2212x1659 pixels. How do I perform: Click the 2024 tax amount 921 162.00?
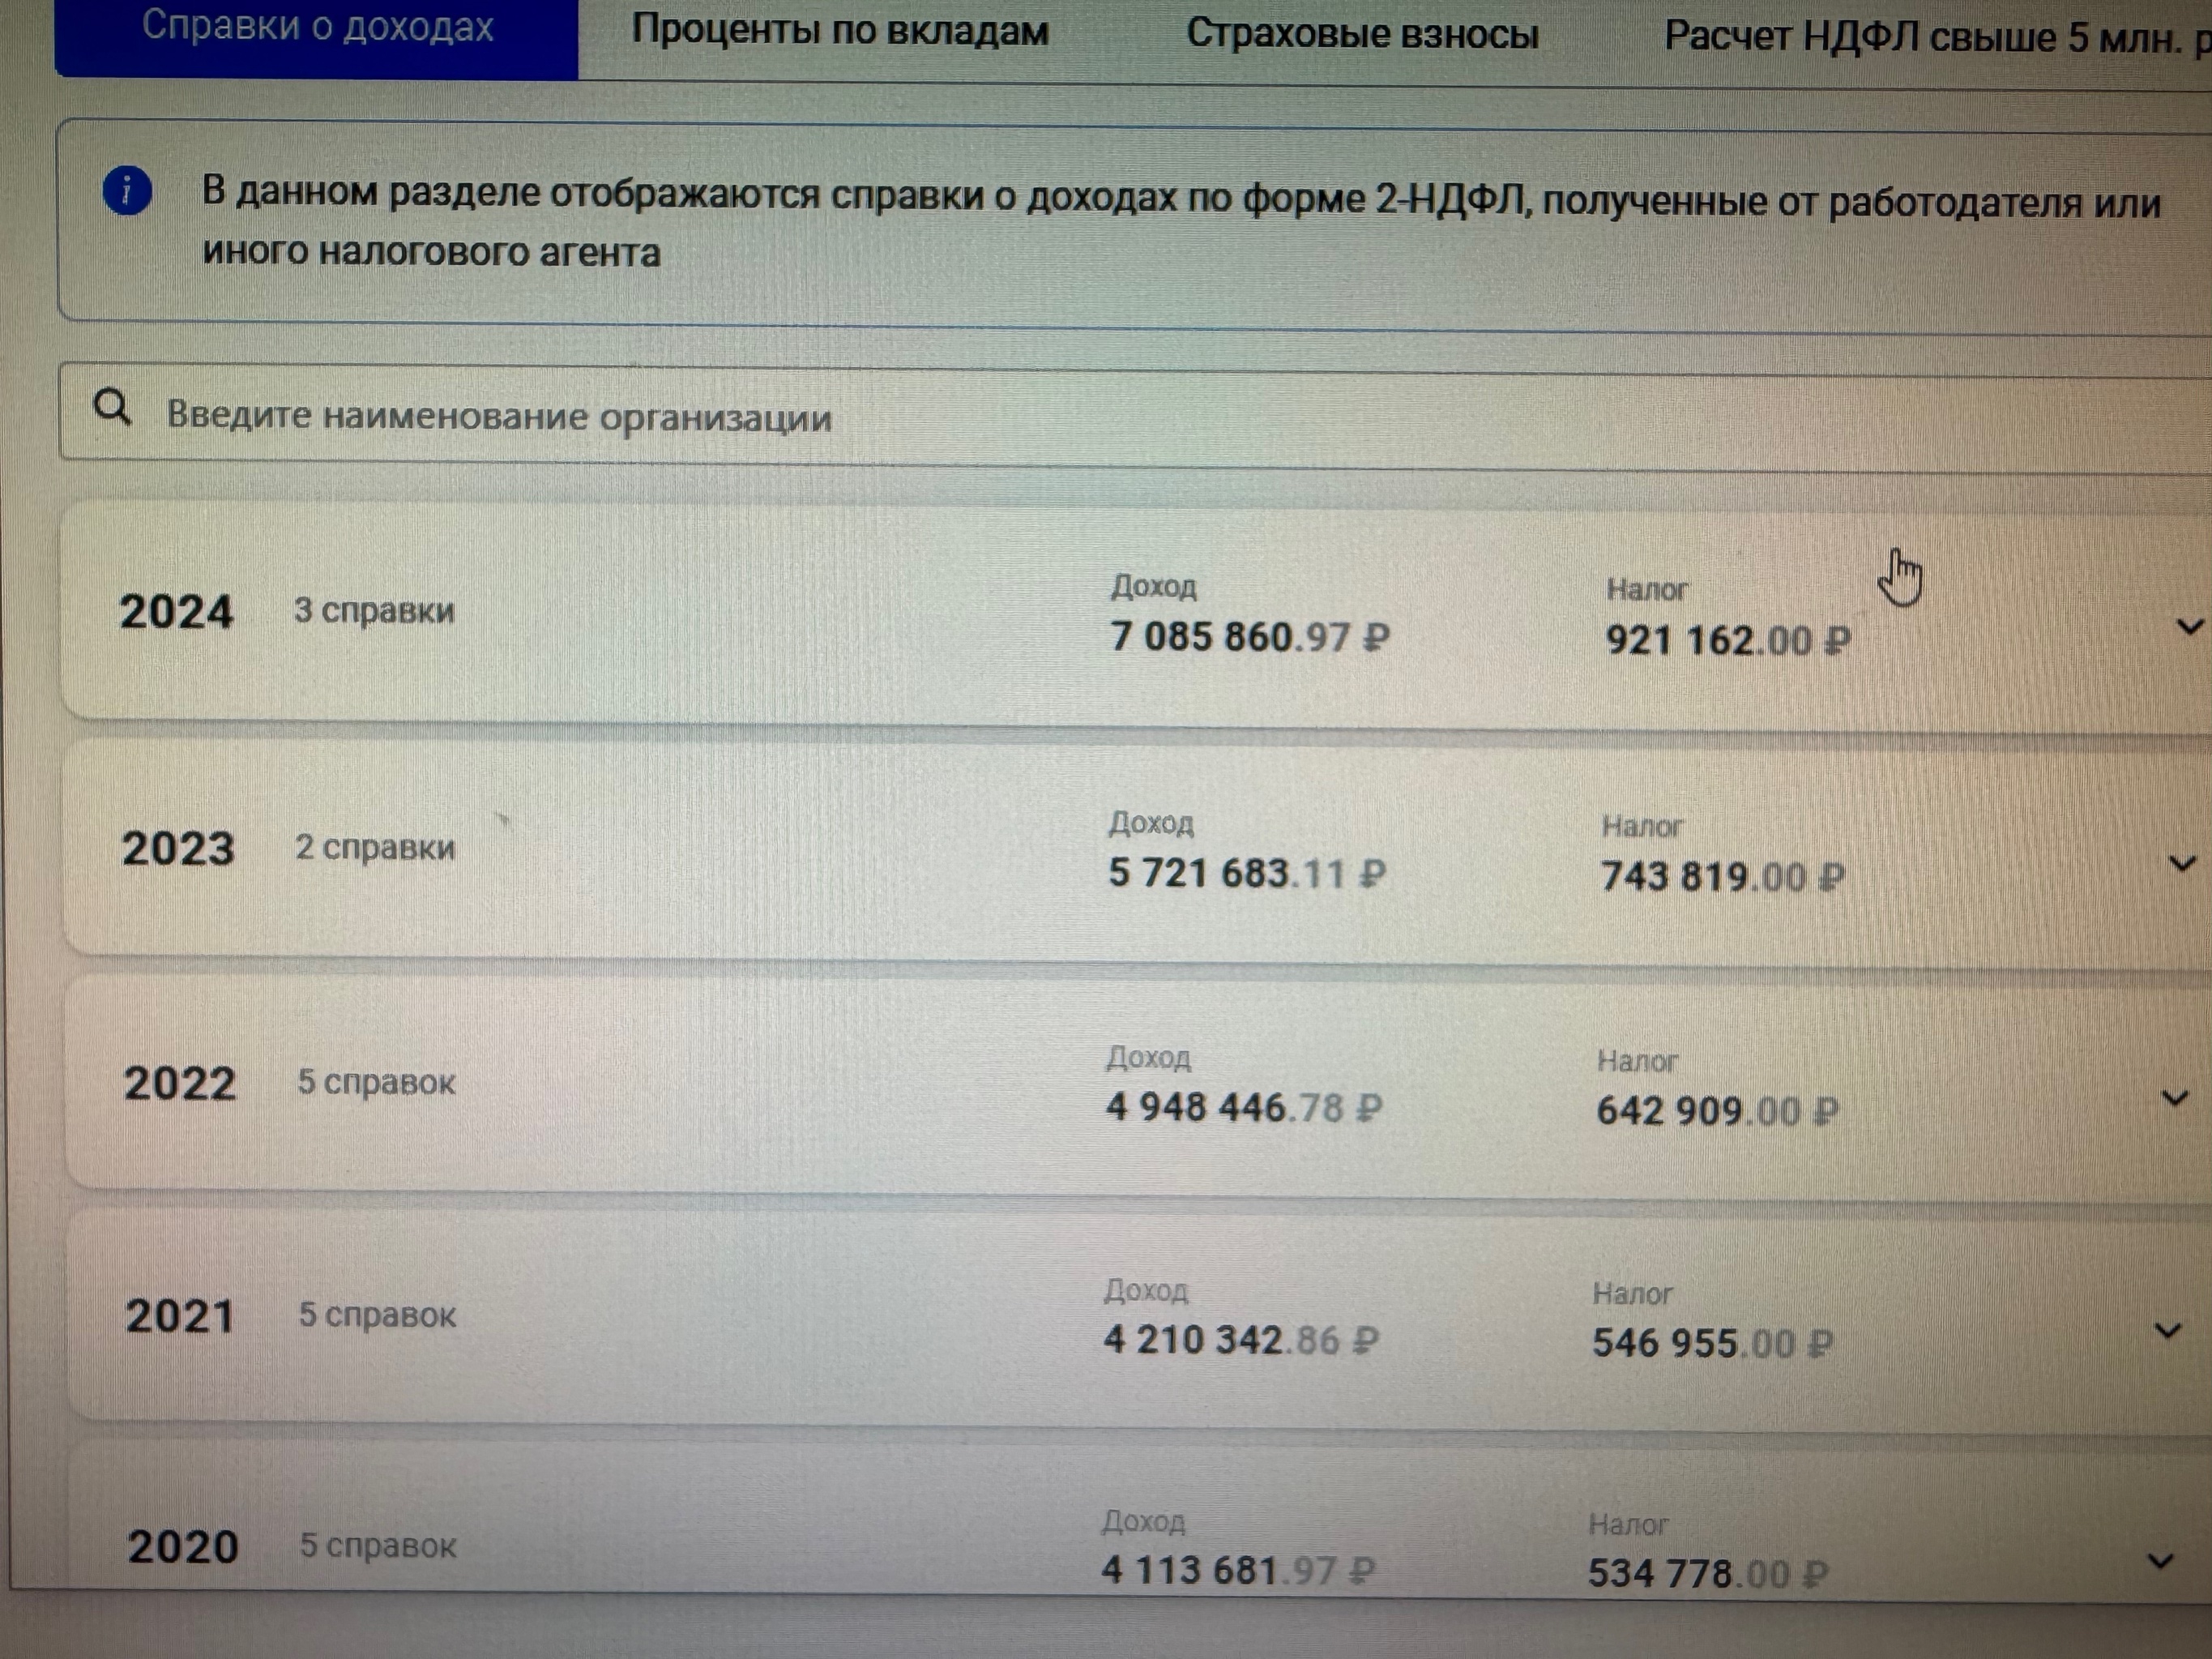tap(1728, 640)
